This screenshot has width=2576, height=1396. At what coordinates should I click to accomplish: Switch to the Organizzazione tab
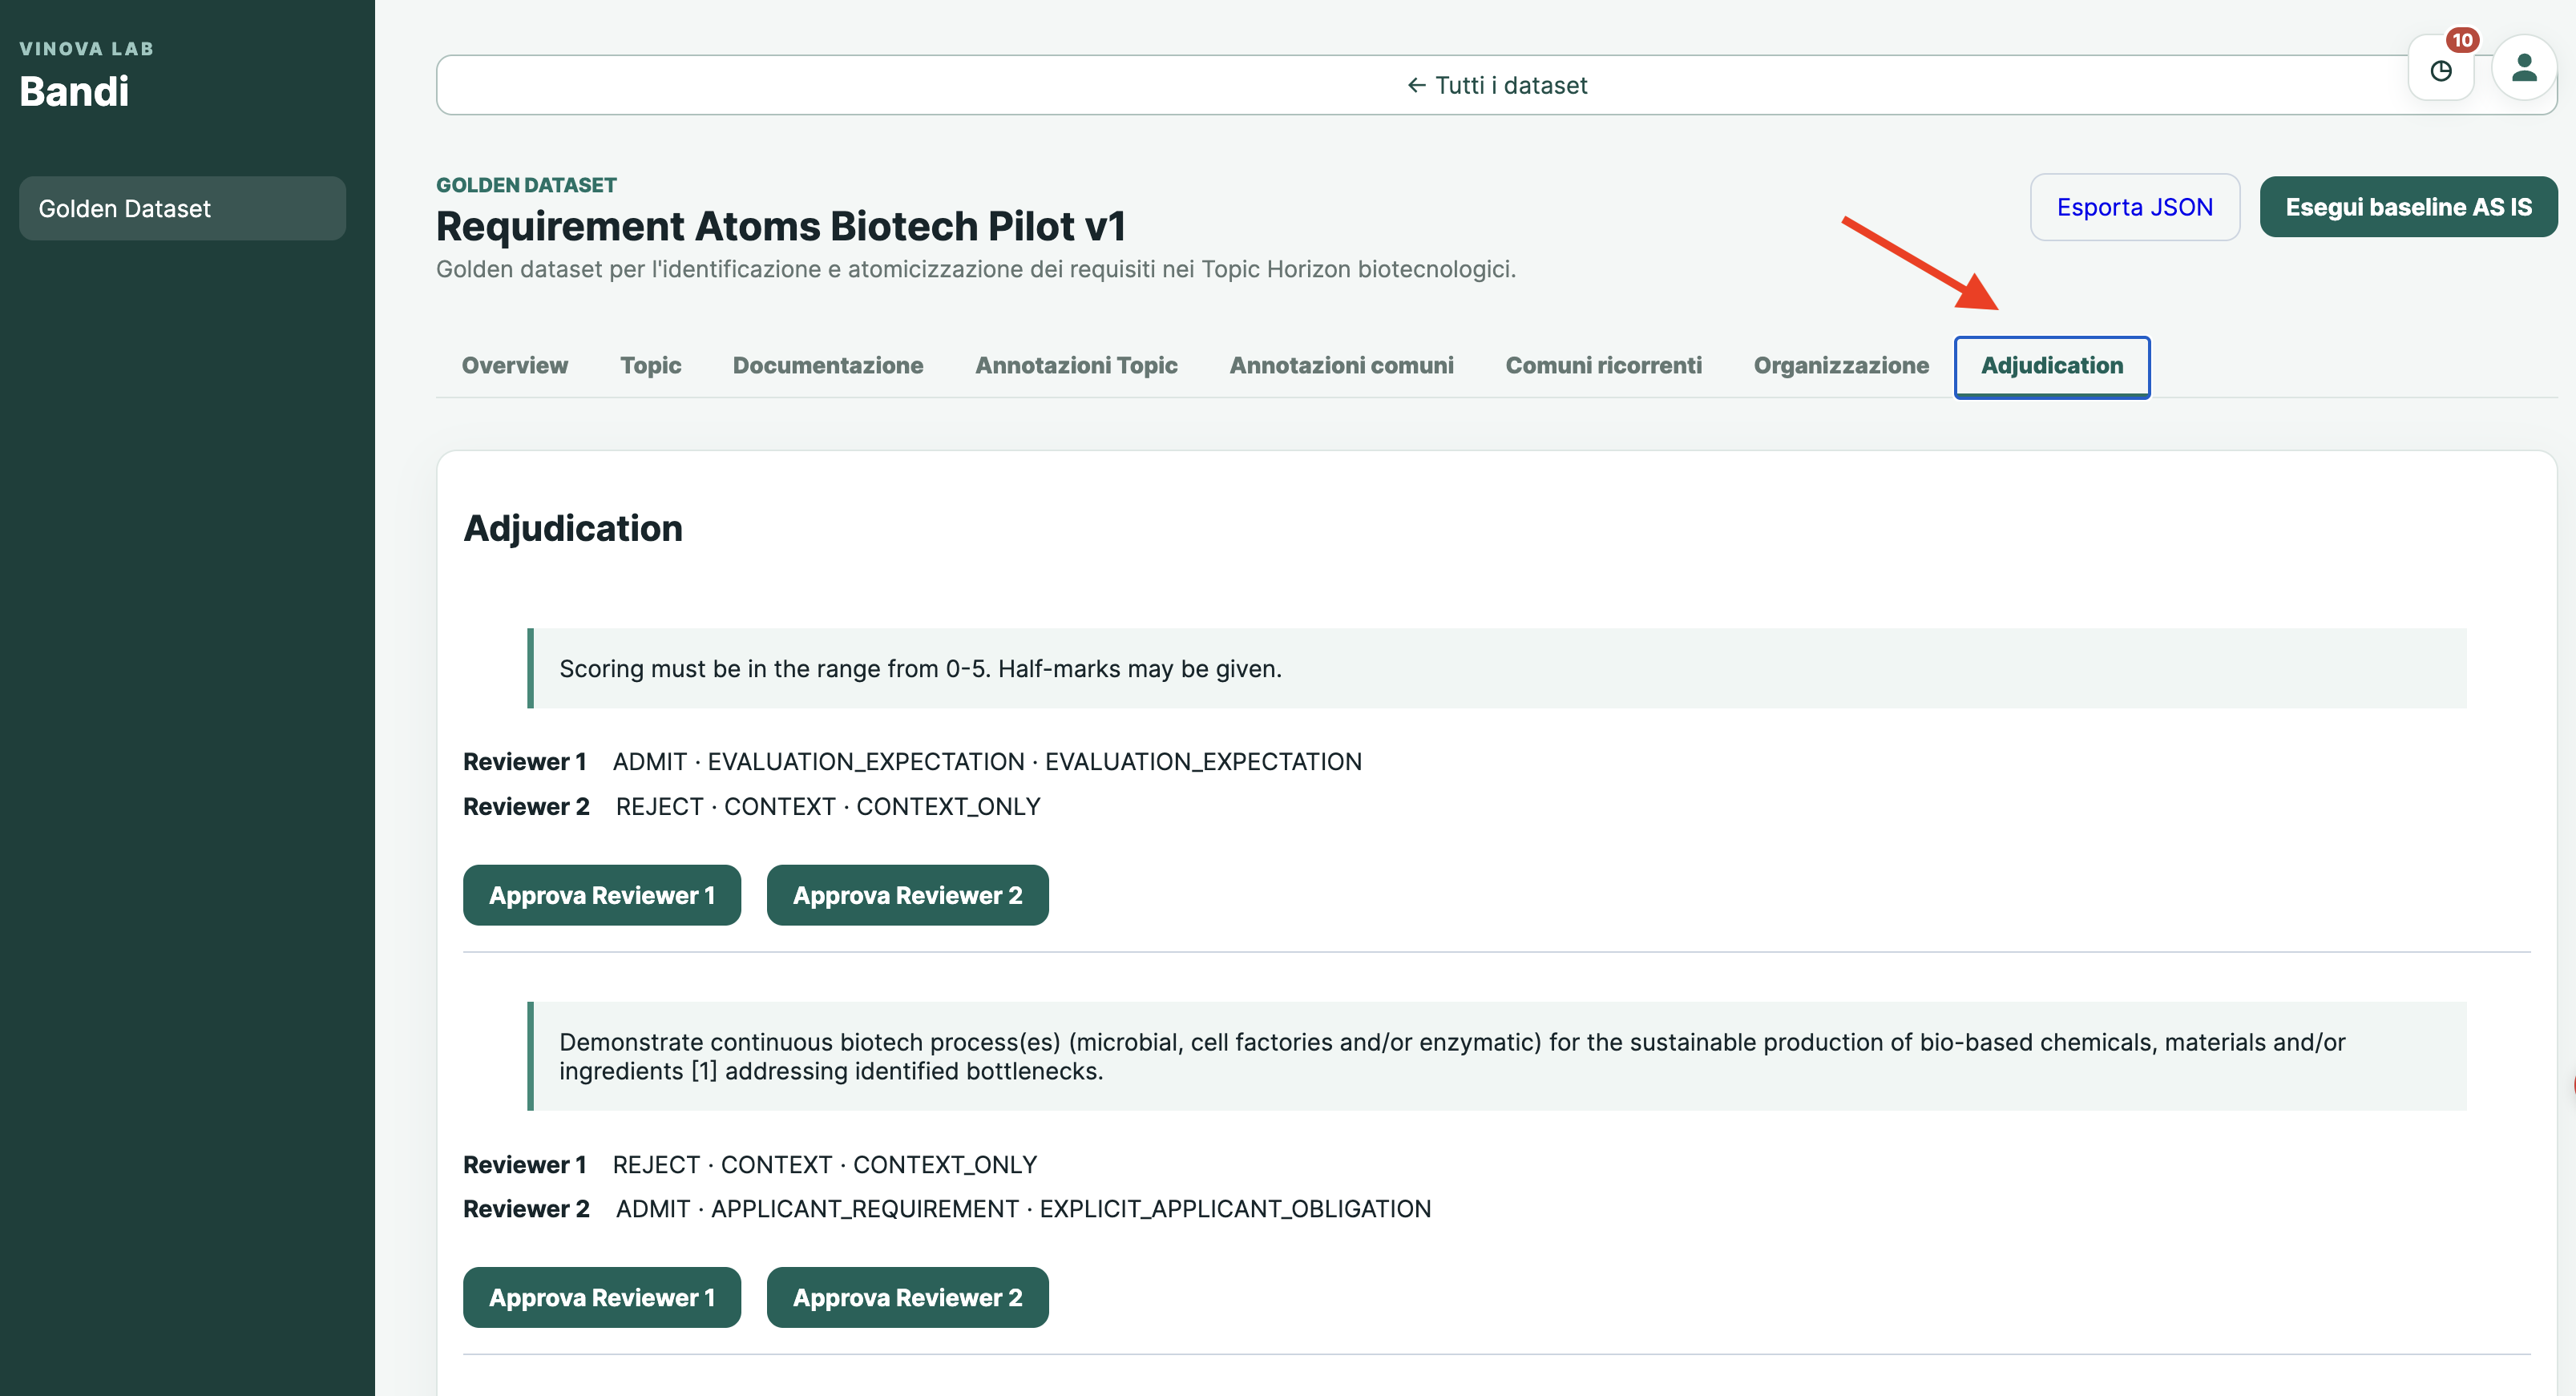[x=1841, y=365]
